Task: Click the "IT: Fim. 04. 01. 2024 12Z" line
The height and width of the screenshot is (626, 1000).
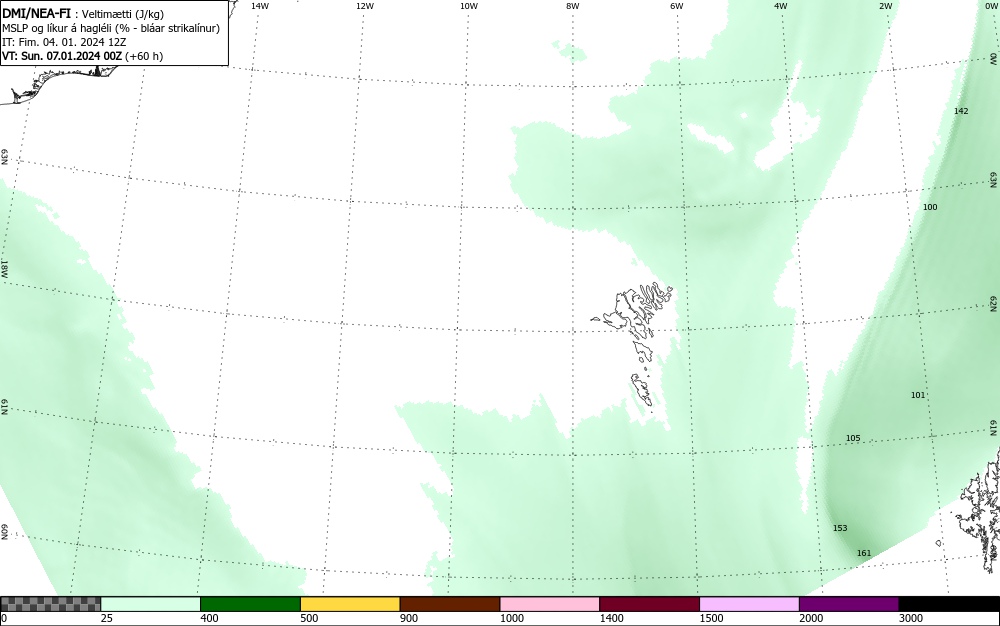Action: tap(64, 42)
